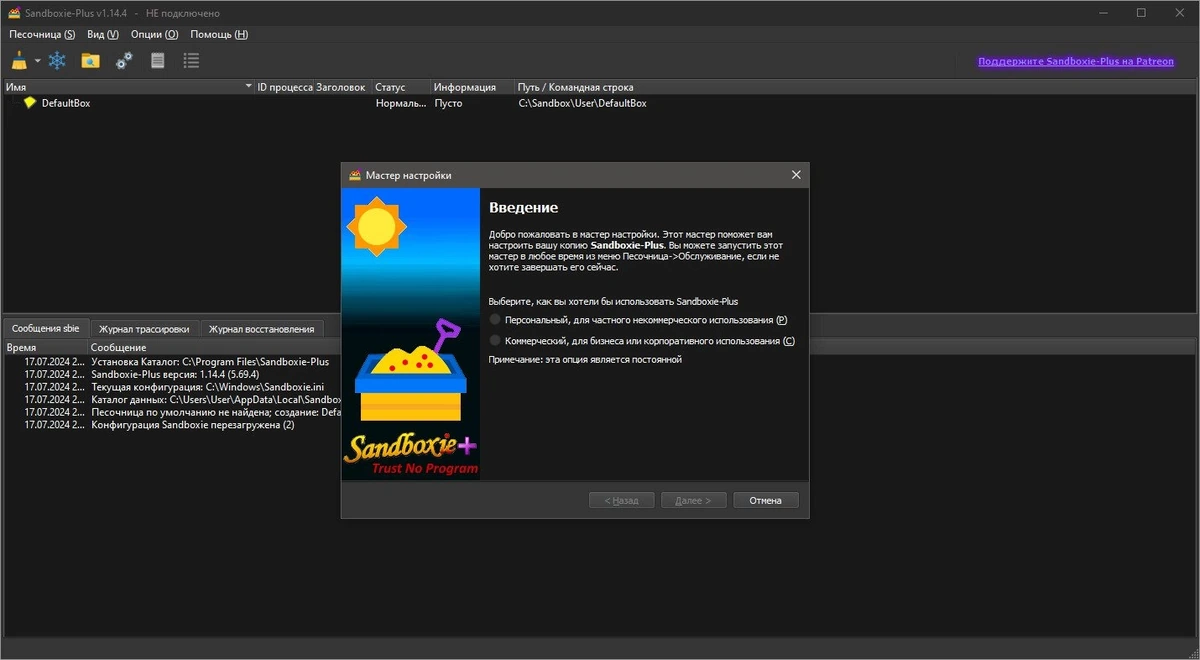
Task: Click the snowflake toolbar icon
Action: coord(58,61)
